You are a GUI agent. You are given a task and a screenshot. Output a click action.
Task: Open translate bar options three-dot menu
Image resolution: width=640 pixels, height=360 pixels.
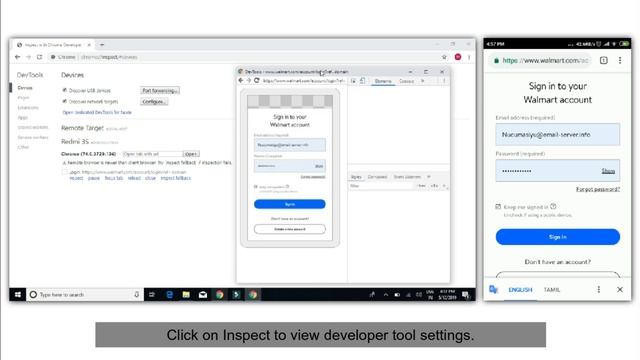pos(599,289)
